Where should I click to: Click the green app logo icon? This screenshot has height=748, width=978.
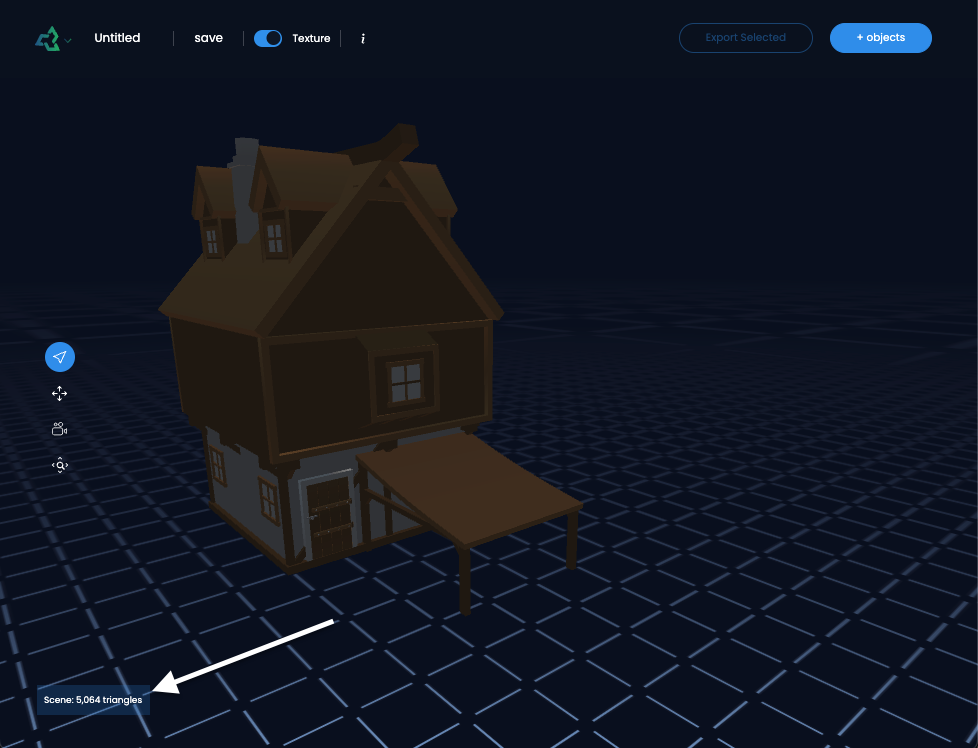(x=47, y=39)
